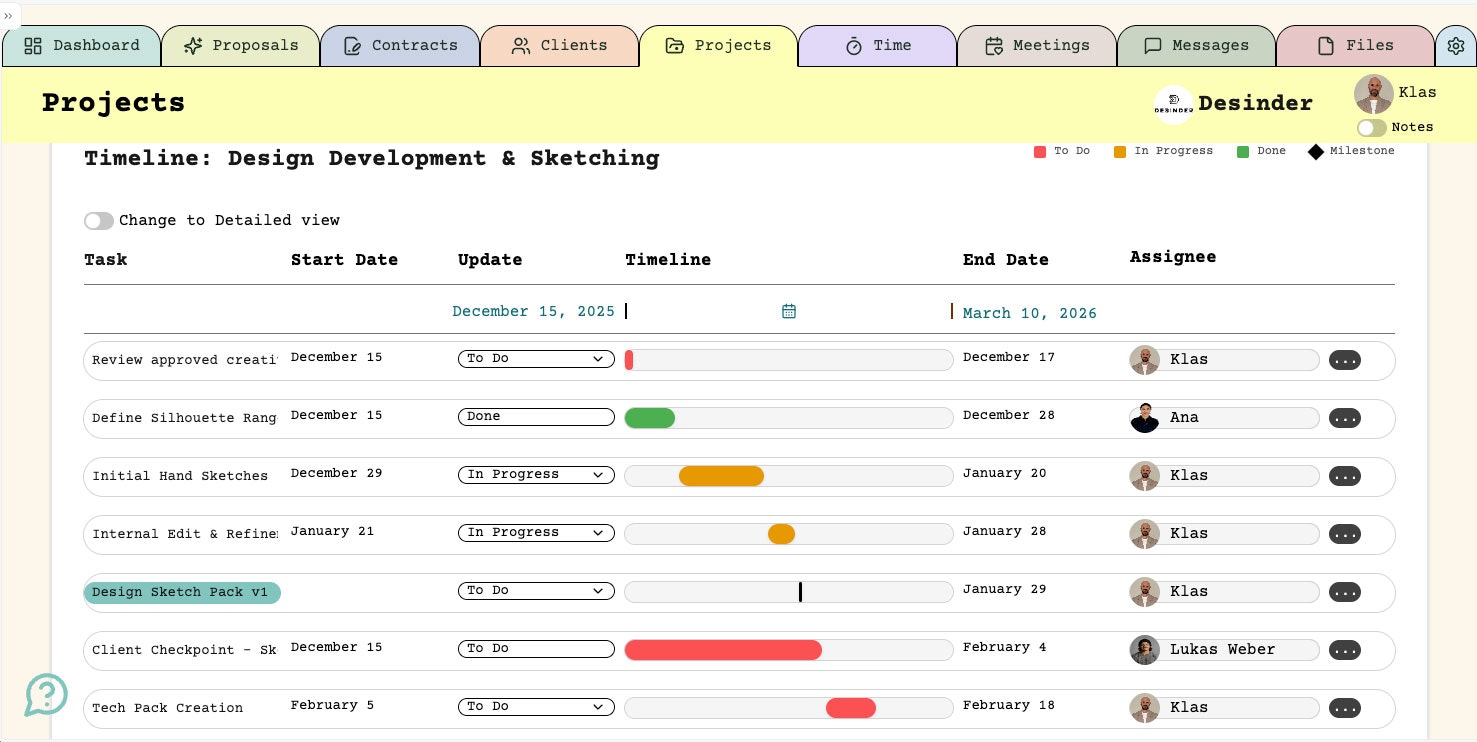This screenshot has height=742, width=1477.
Task: Click the Proposals sparkle icon
Action: (x=196, y=45)
